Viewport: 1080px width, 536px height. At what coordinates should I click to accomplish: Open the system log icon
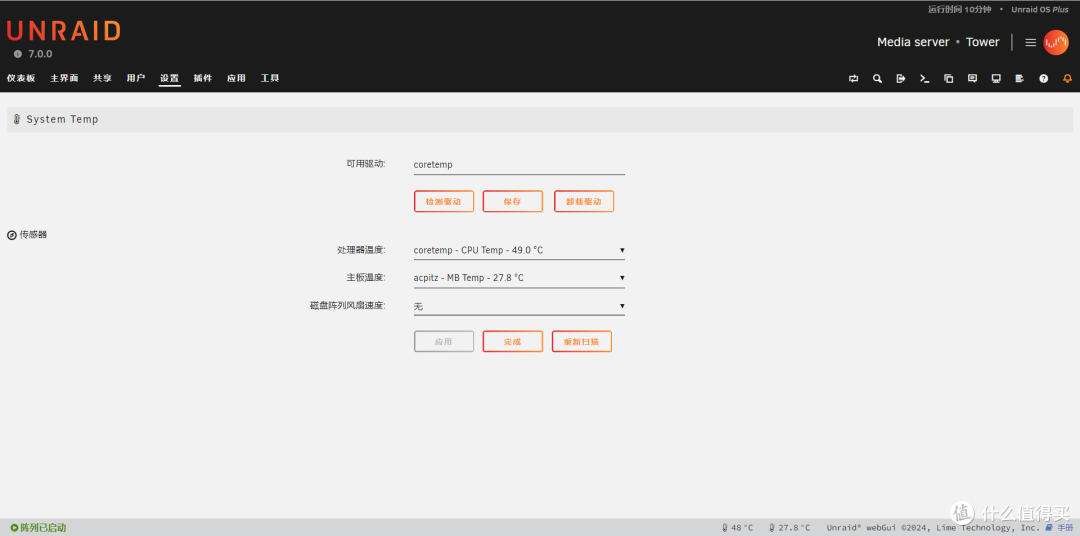pyautogui.click(x=1019, y=79)
